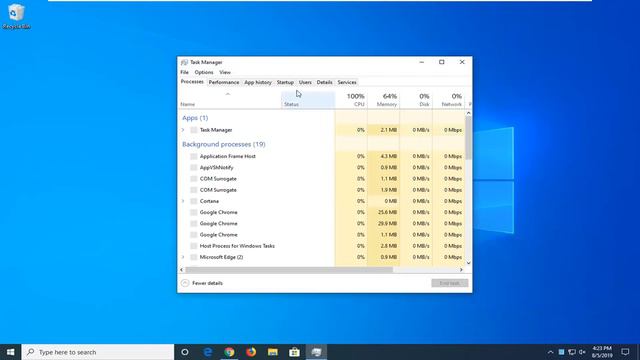Click the Cortana 0 MB memory cell
The height and width of the screenshot is (360, 640).
tap(384, 201)
